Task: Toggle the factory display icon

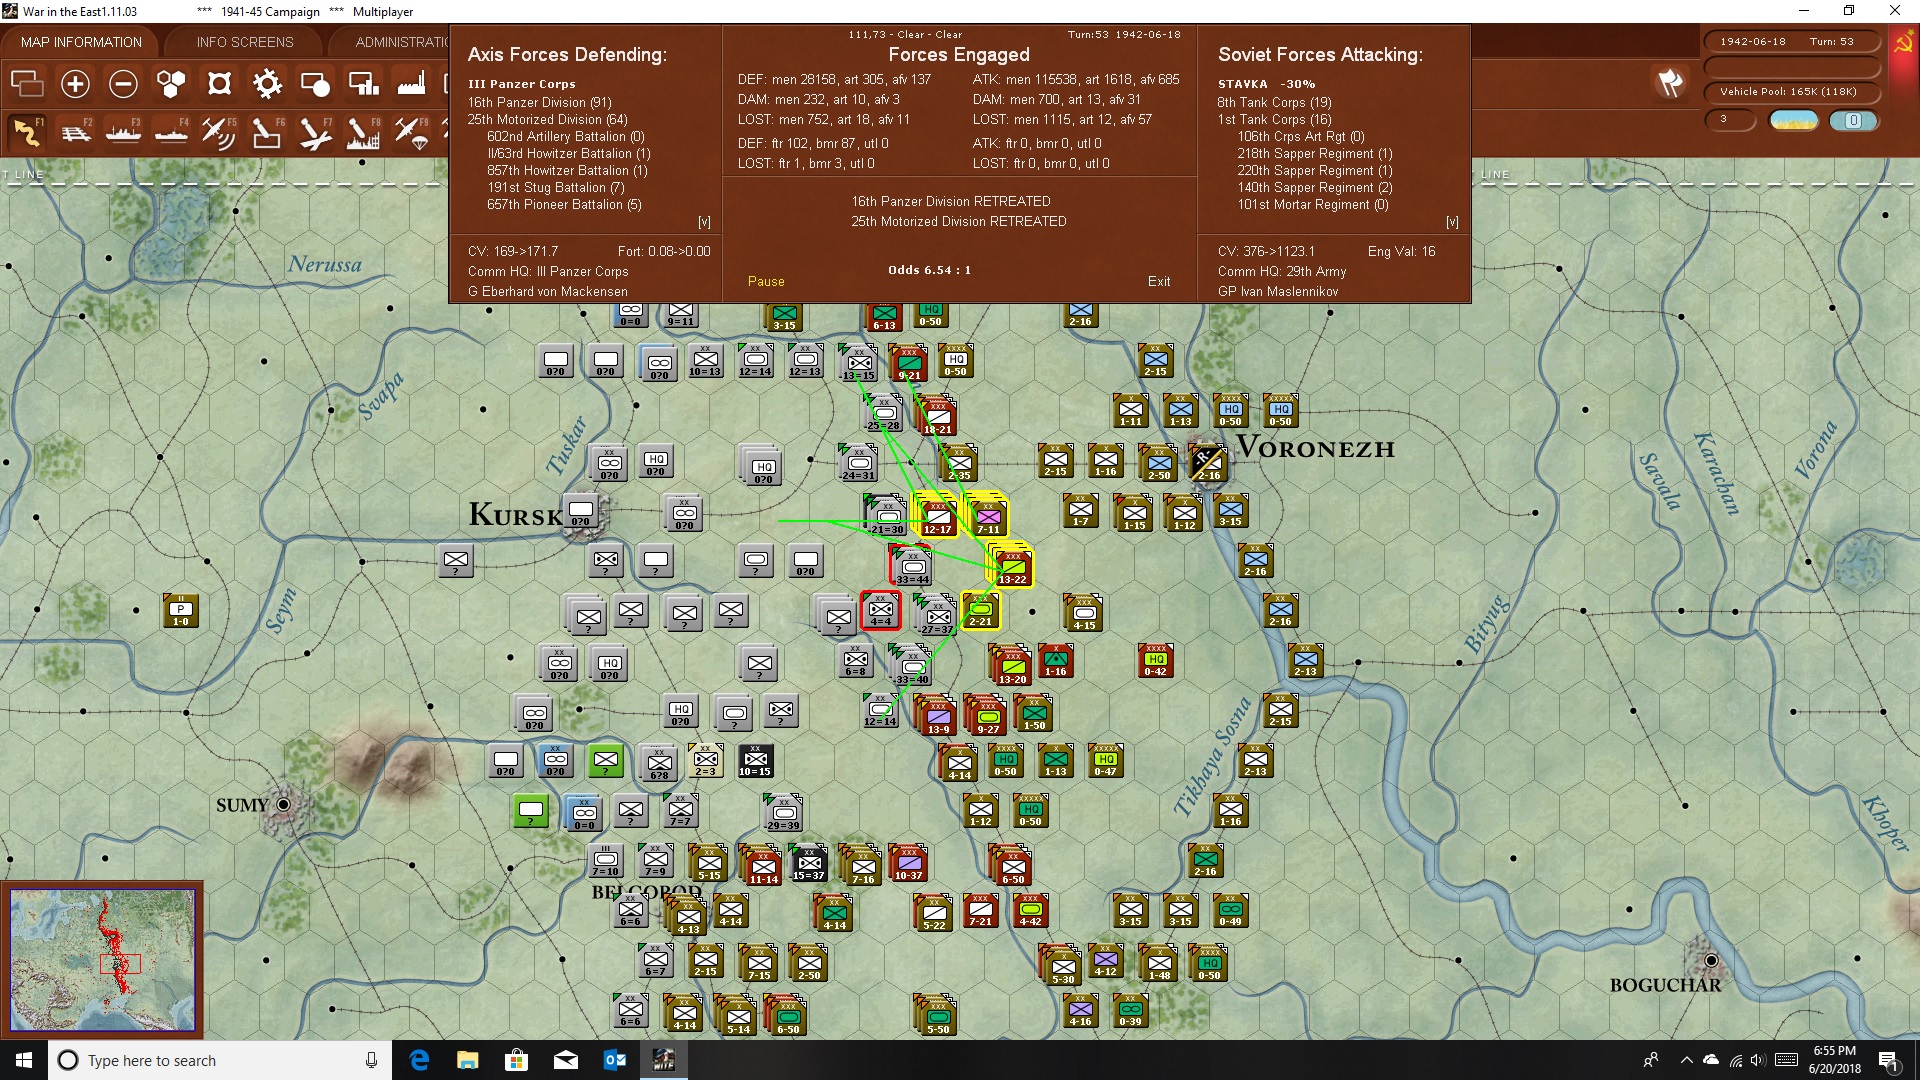Action: point(411,84)
